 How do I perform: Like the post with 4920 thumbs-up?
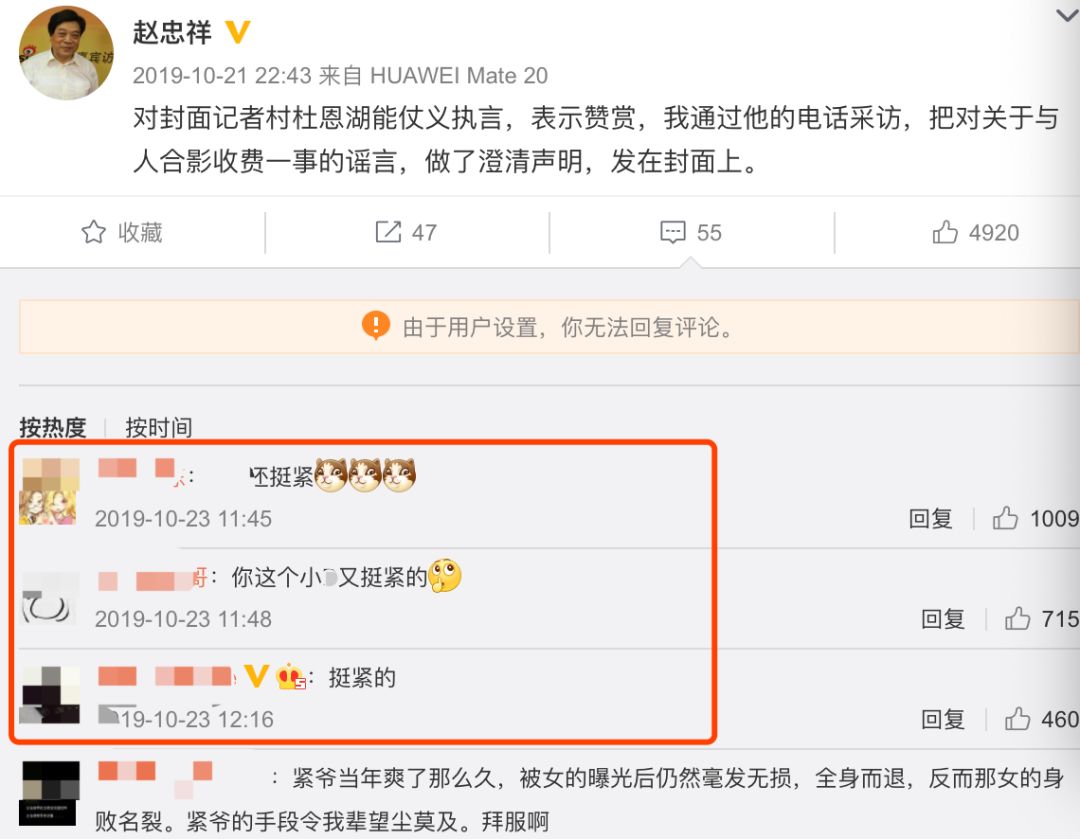click(x=945, y=232)
